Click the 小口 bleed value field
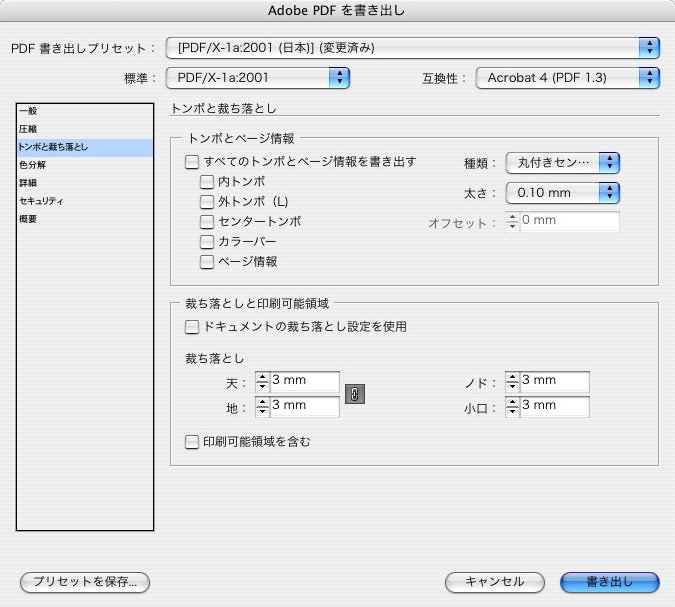The height and width of the screenshot is (607, 675). pos(555,407)
